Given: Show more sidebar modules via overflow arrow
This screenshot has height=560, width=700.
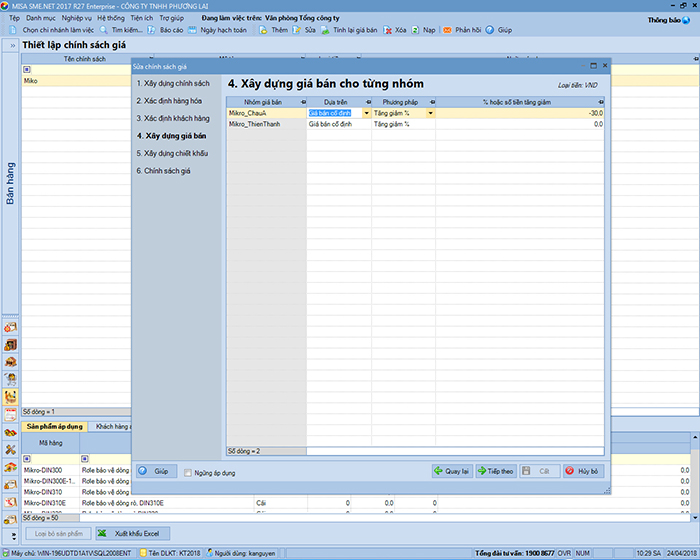Looking at the screenshot, I should [14, 535].
